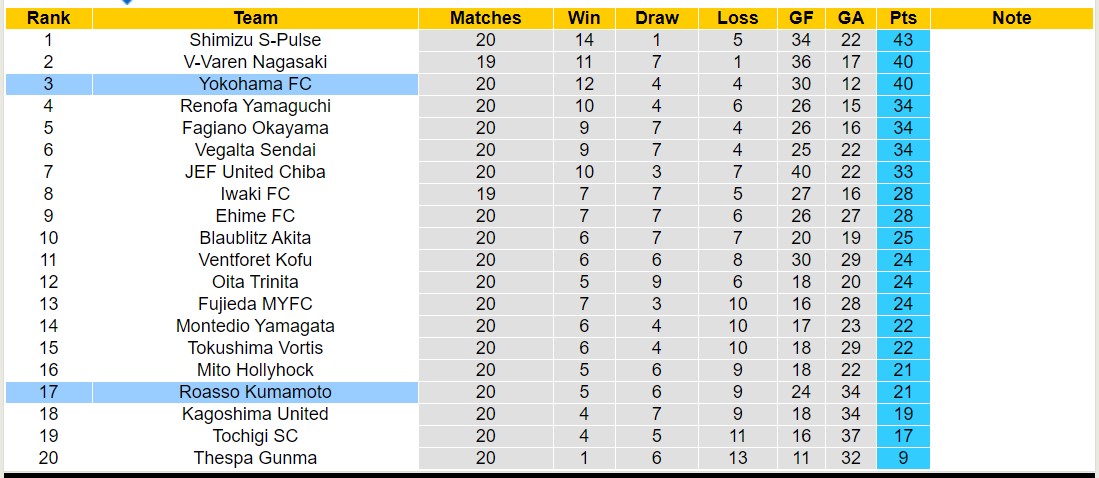Click the Win column header
This screenshot has height=478, width=1099.
click(584, 18)
